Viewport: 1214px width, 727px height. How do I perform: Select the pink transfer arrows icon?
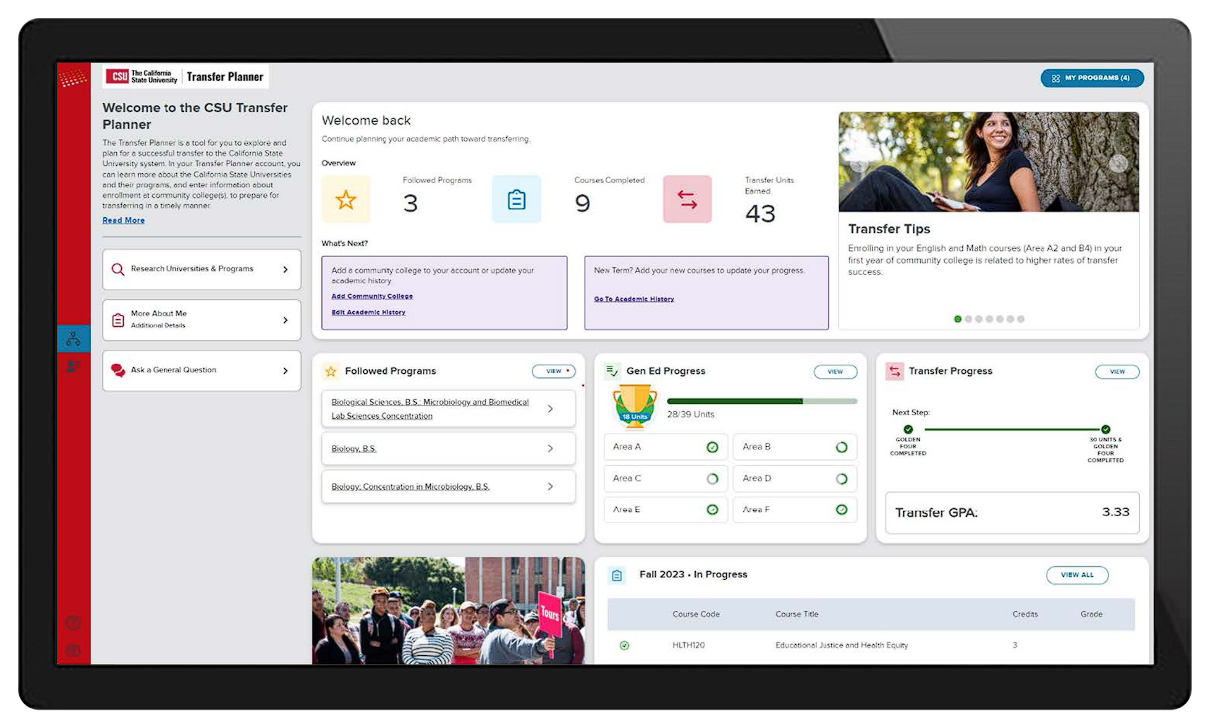pos(687,199)
